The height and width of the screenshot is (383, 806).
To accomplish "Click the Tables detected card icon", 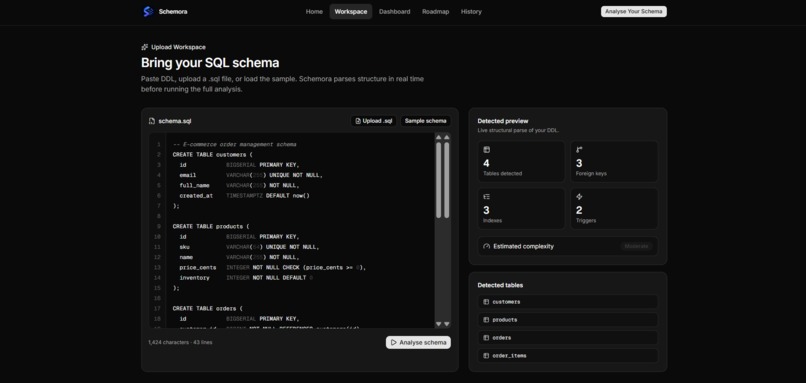I will pos(486,150).
